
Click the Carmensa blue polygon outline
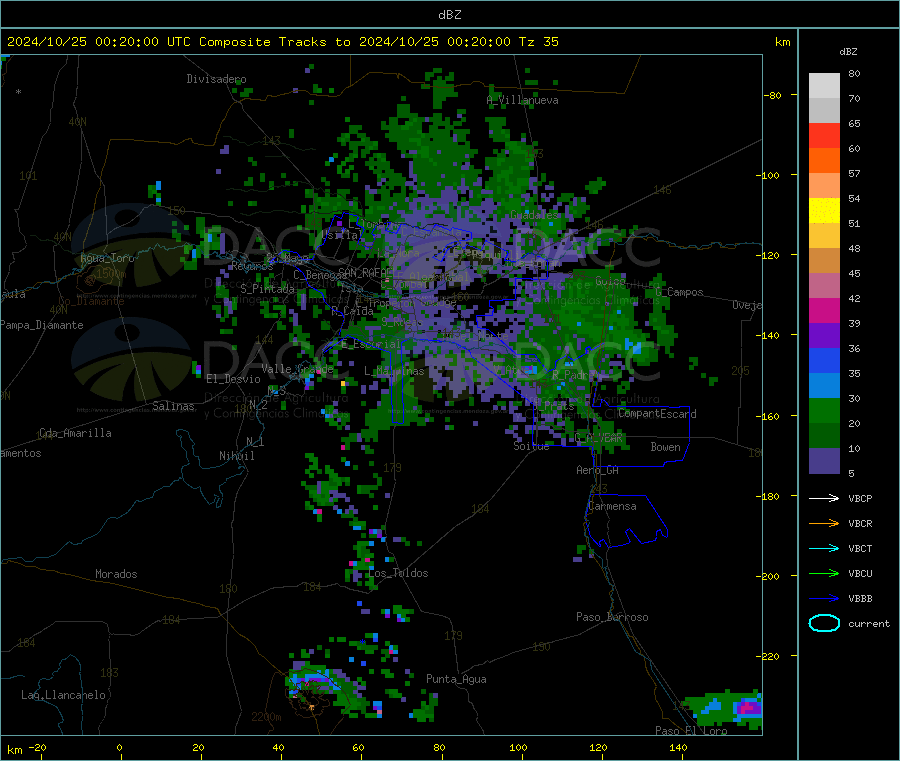pyautogui.click(x=626, y=520)
